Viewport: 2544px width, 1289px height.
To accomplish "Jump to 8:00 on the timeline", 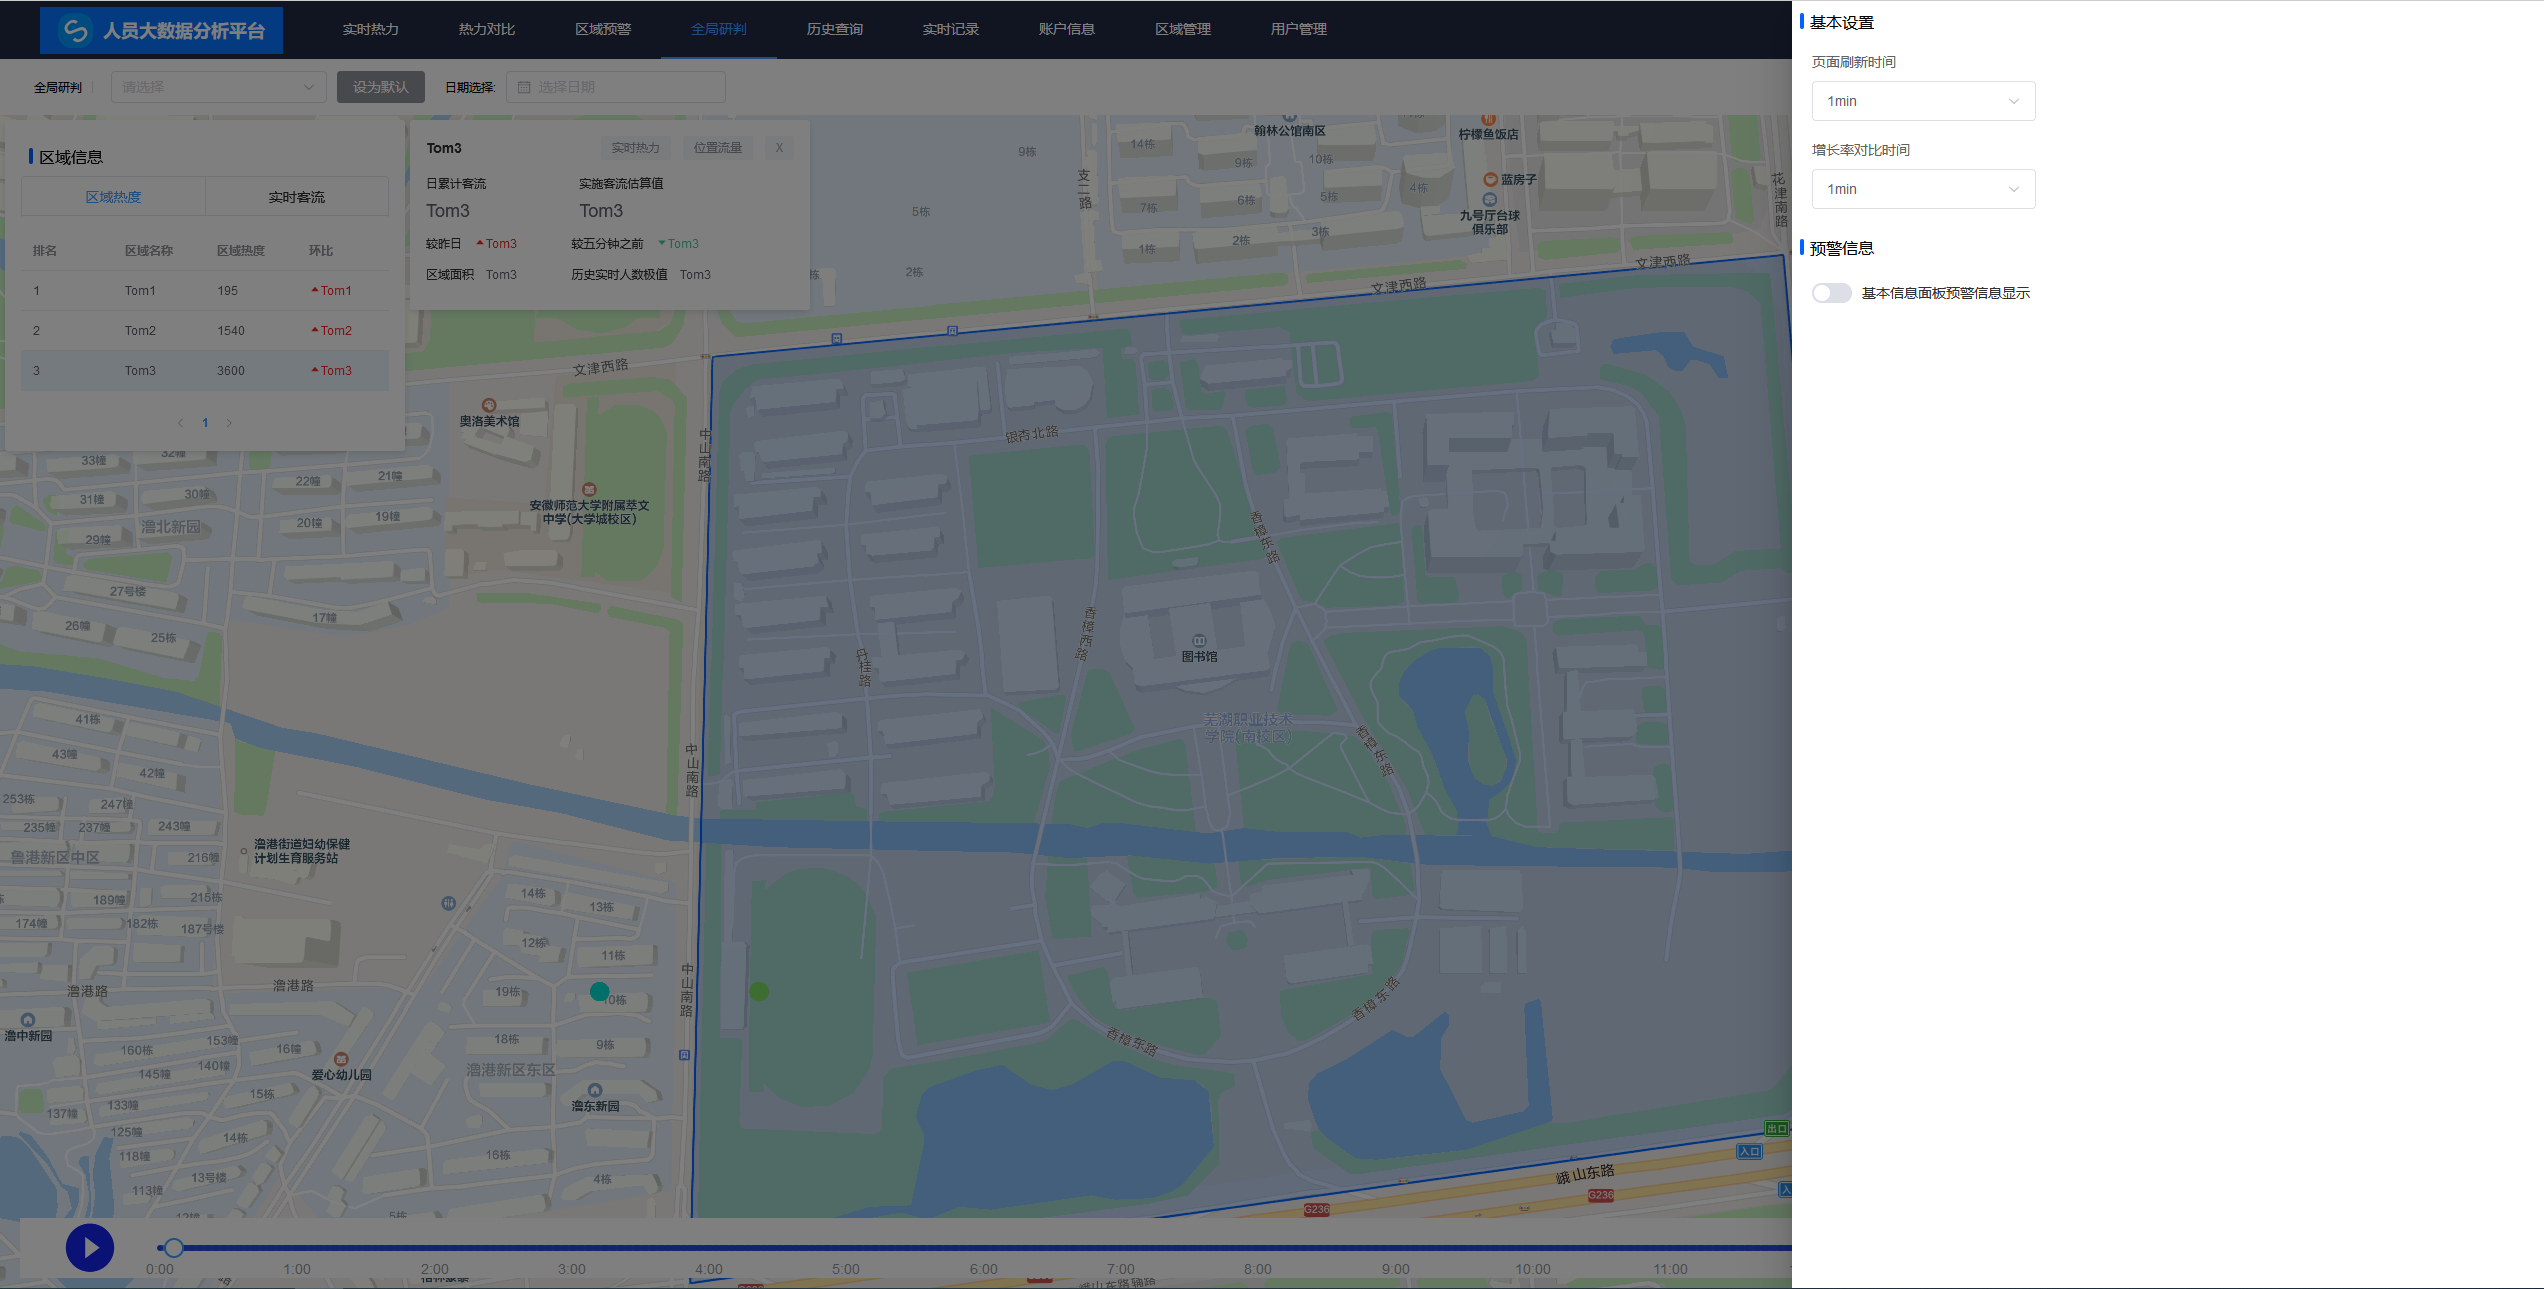I will 1258,1269.
